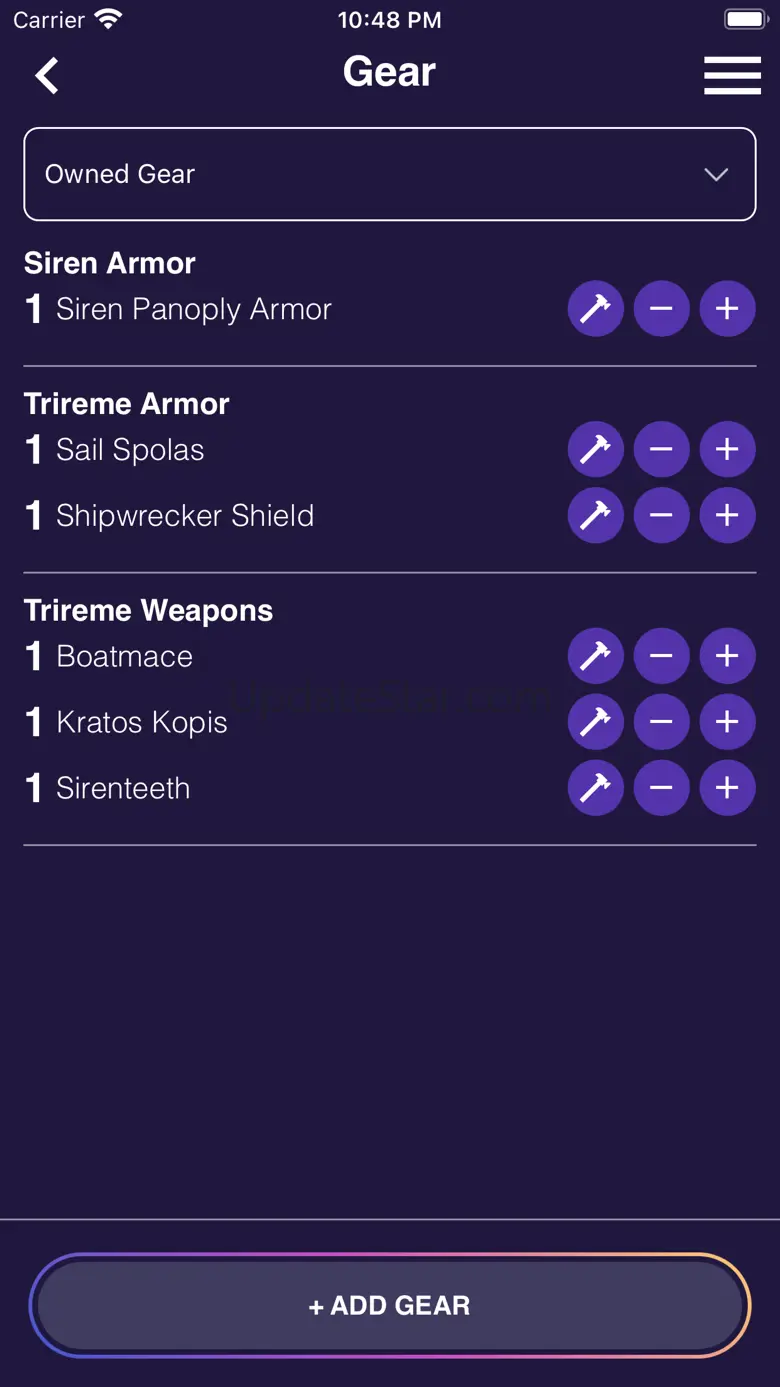Tap the hammer icon next to Sail Spolas
780x1387 pixels.
pos(595,450)
